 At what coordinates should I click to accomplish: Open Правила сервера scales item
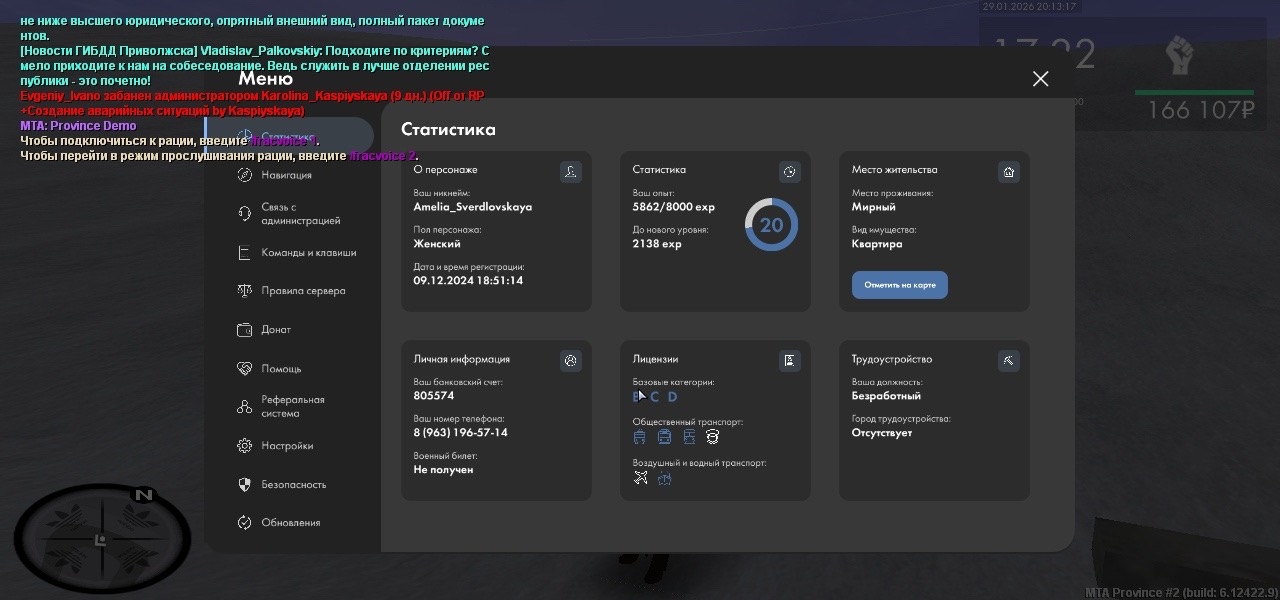tap(291, 291)
